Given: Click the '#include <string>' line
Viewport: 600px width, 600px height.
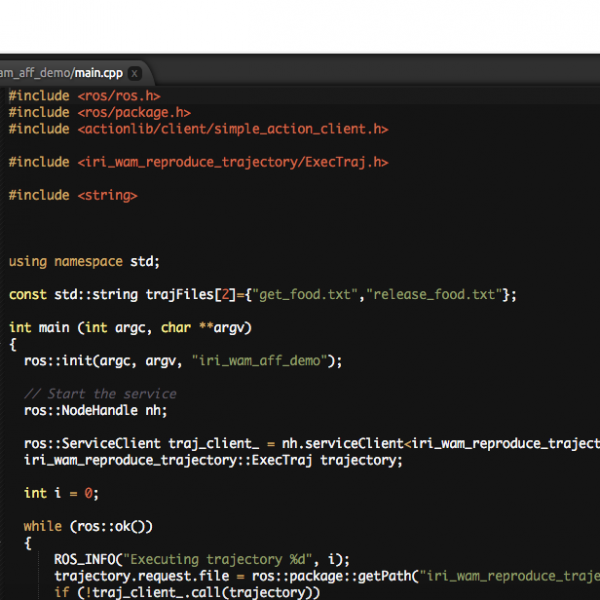Looking at the screenshot, I should point(73,196).
